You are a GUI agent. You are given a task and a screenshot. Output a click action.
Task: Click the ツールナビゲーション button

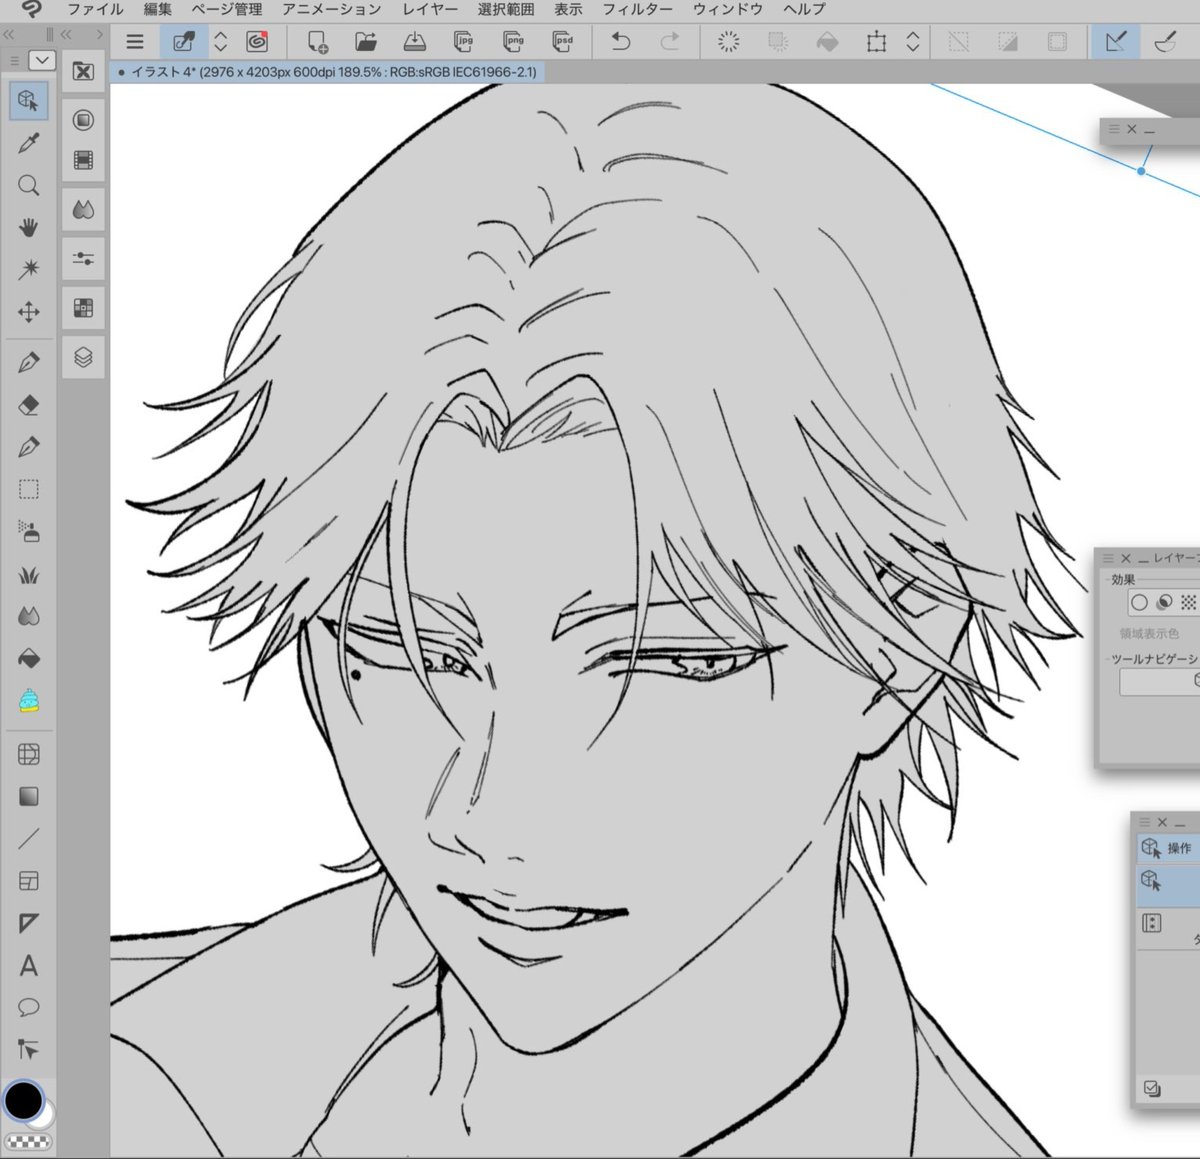1159,681
